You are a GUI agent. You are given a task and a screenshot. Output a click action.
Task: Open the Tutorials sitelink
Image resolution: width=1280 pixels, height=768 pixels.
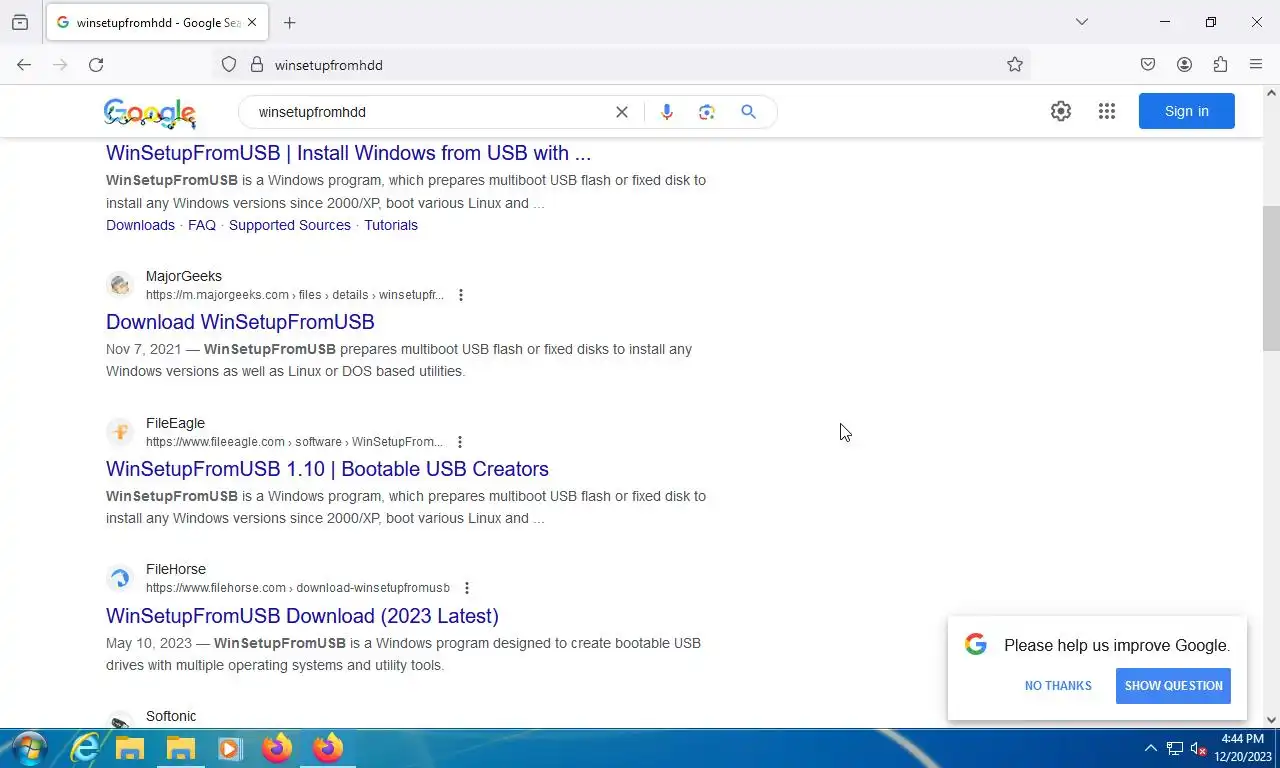pos(391,225)
